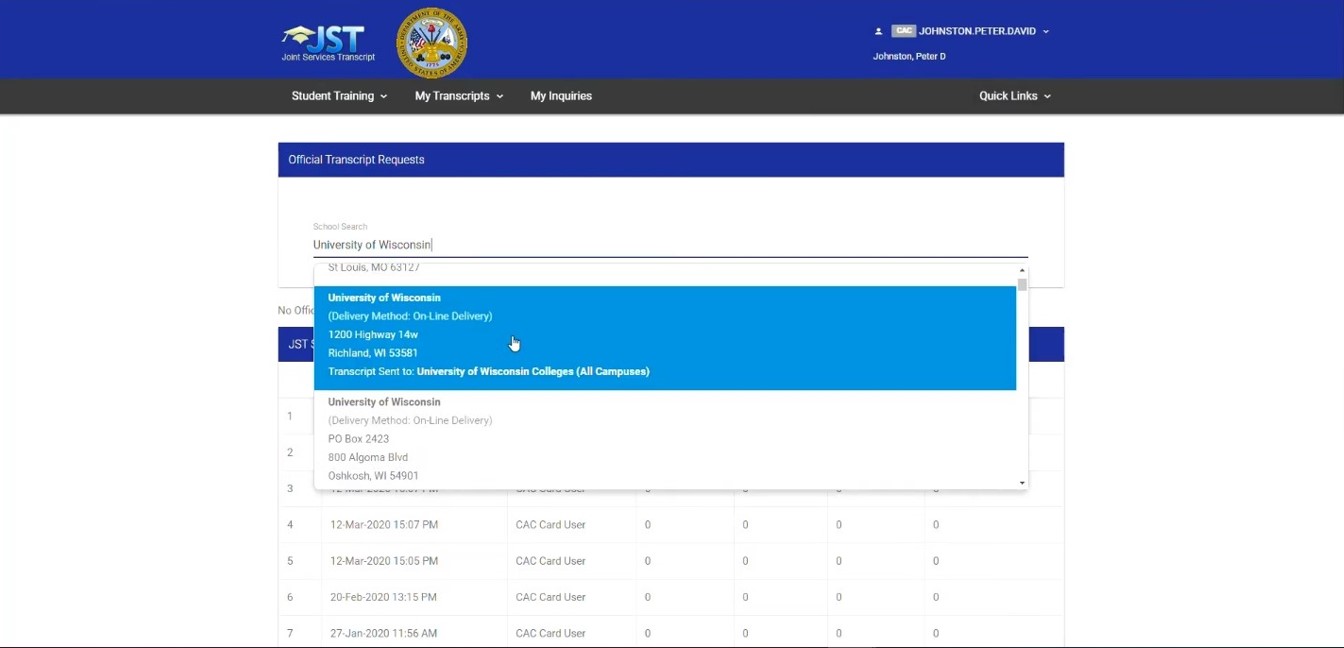Image resolution: width=1344 pixels, height=648 pixels.
Task: Expand the Student Training menu
Action: [x=339, y=95]
